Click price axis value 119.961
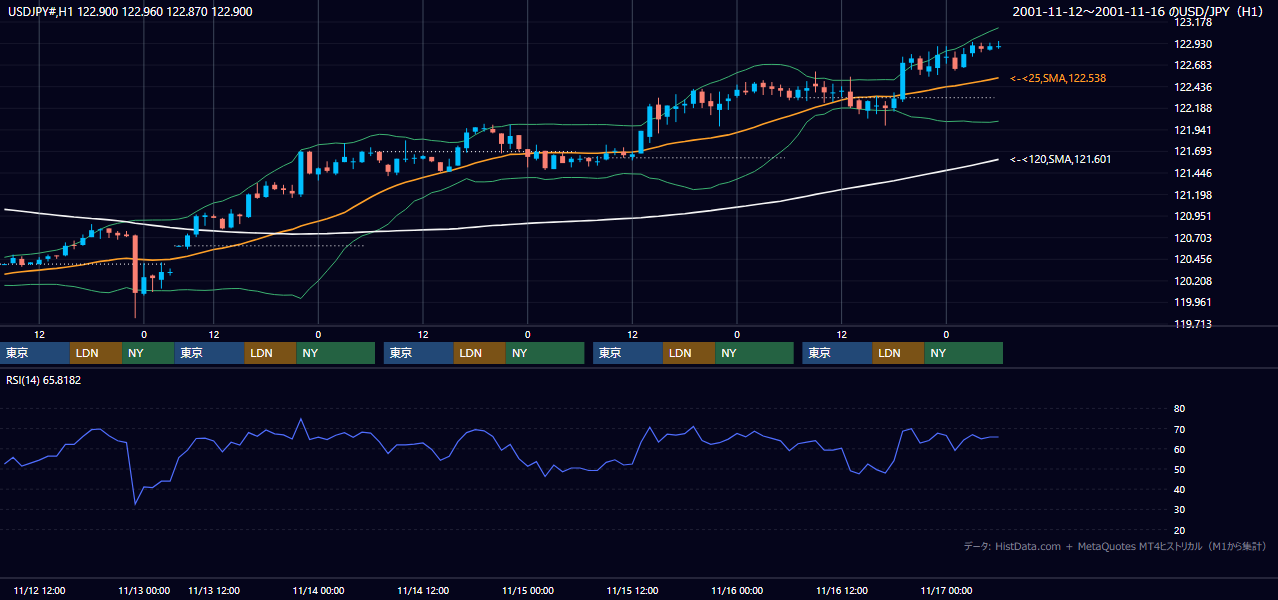1278x600 pixels. click(1193, 302)
